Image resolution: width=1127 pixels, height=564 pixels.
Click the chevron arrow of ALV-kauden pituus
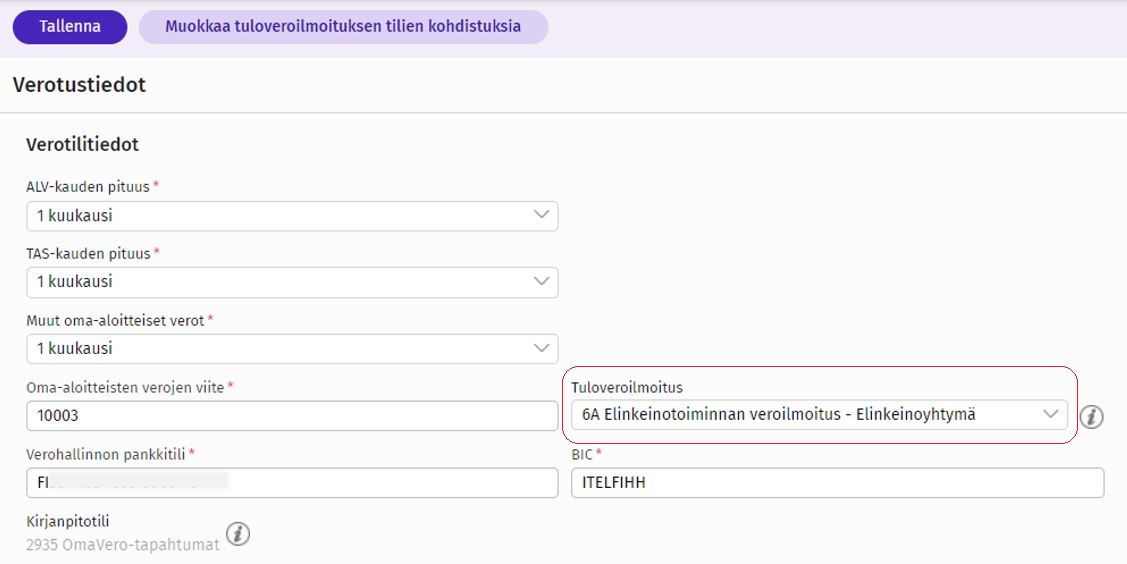[542, 215]
